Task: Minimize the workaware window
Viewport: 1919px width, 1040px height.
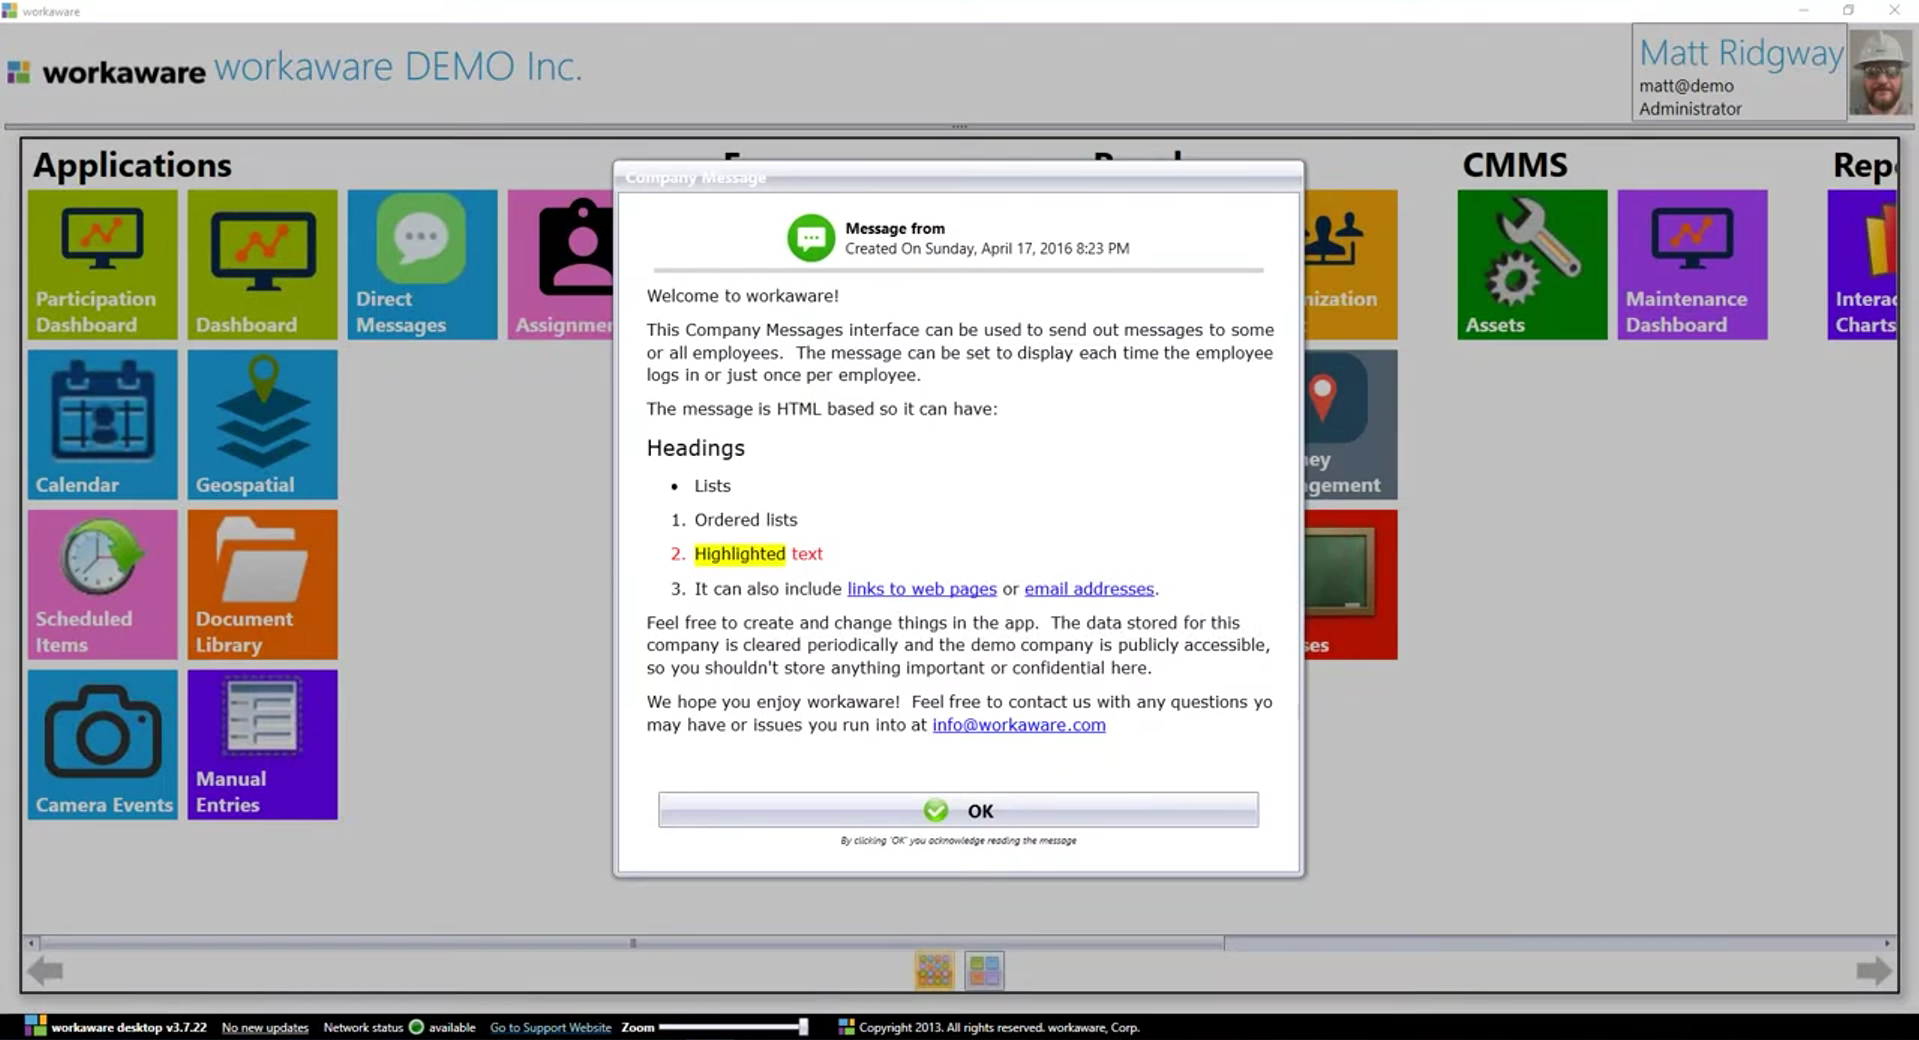Action: click(x=1804, y=10)
